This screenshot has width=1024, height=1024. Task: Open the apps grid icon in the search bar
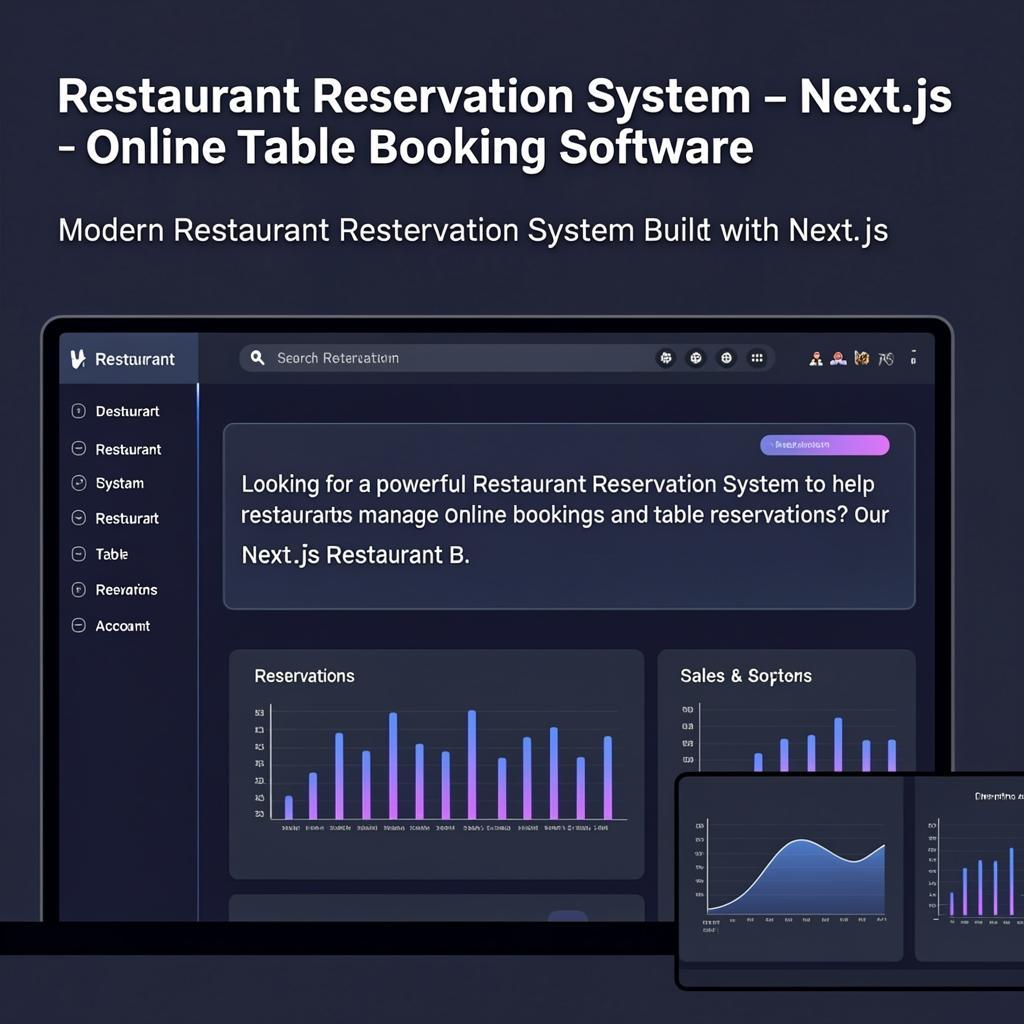[757, 358]
